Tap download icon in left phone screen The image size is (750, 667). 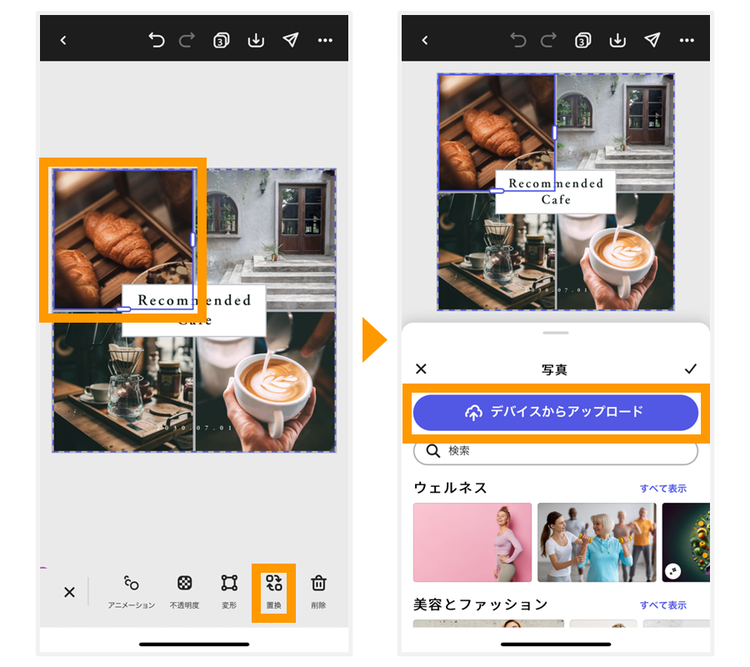[x=256, y=40]
